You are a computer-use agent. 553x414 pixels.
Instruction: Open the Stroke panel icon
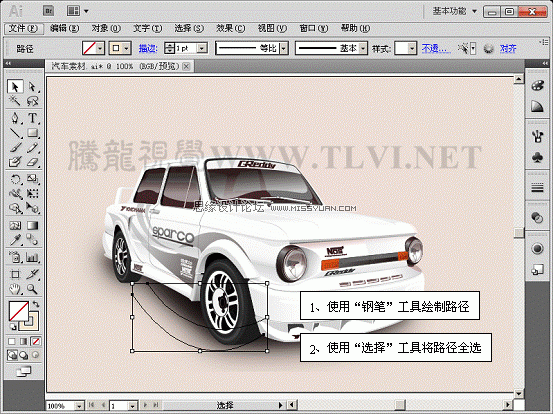[537, 187]
